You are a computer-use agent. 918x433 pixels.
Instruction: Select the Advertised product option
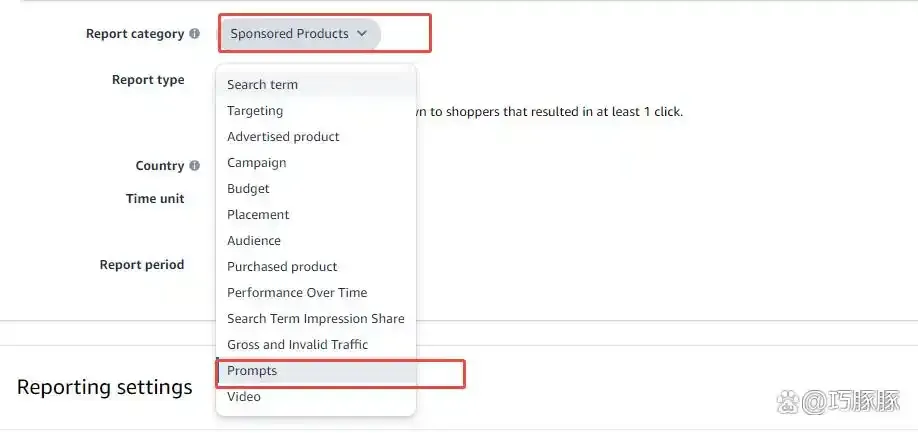tap(283, 137)
